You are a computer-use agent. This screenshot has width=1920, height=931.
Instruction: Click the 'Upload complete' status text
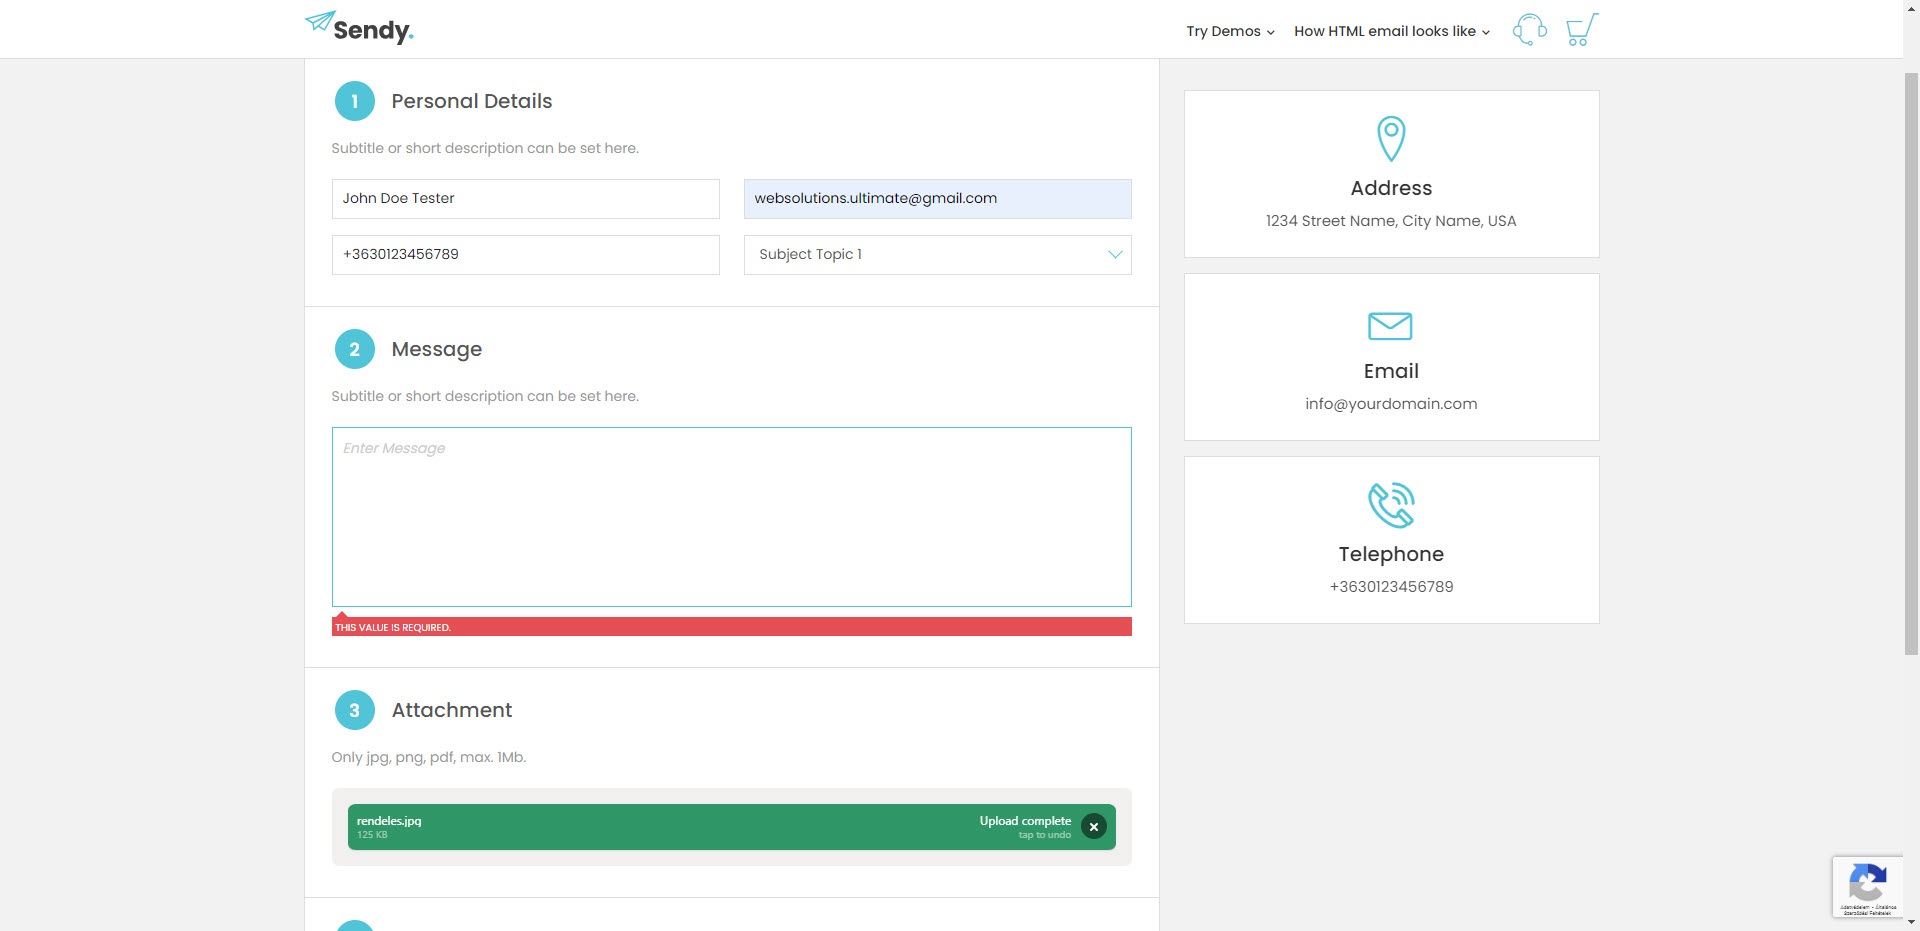(x=1025, y=821)
